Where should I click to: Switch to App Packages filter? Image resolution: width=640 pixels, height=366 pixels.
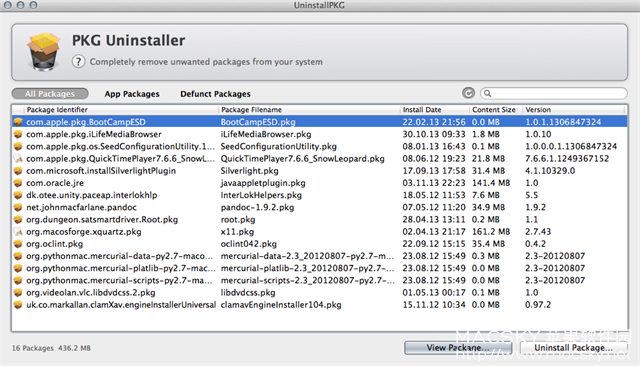point(132,94)
